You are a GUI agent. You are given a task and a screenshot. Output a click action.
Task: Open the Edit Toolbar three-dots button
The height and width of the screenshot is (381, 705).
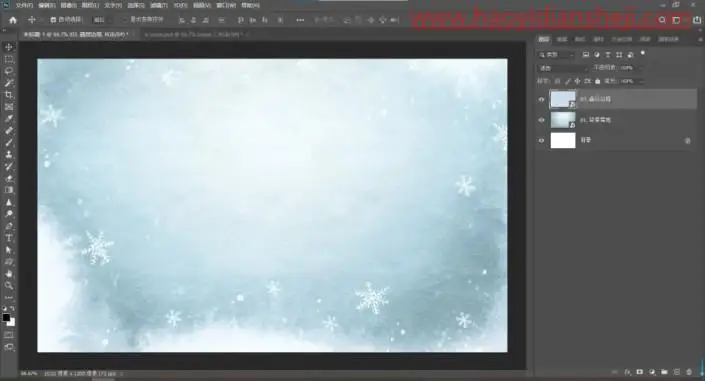9,298
